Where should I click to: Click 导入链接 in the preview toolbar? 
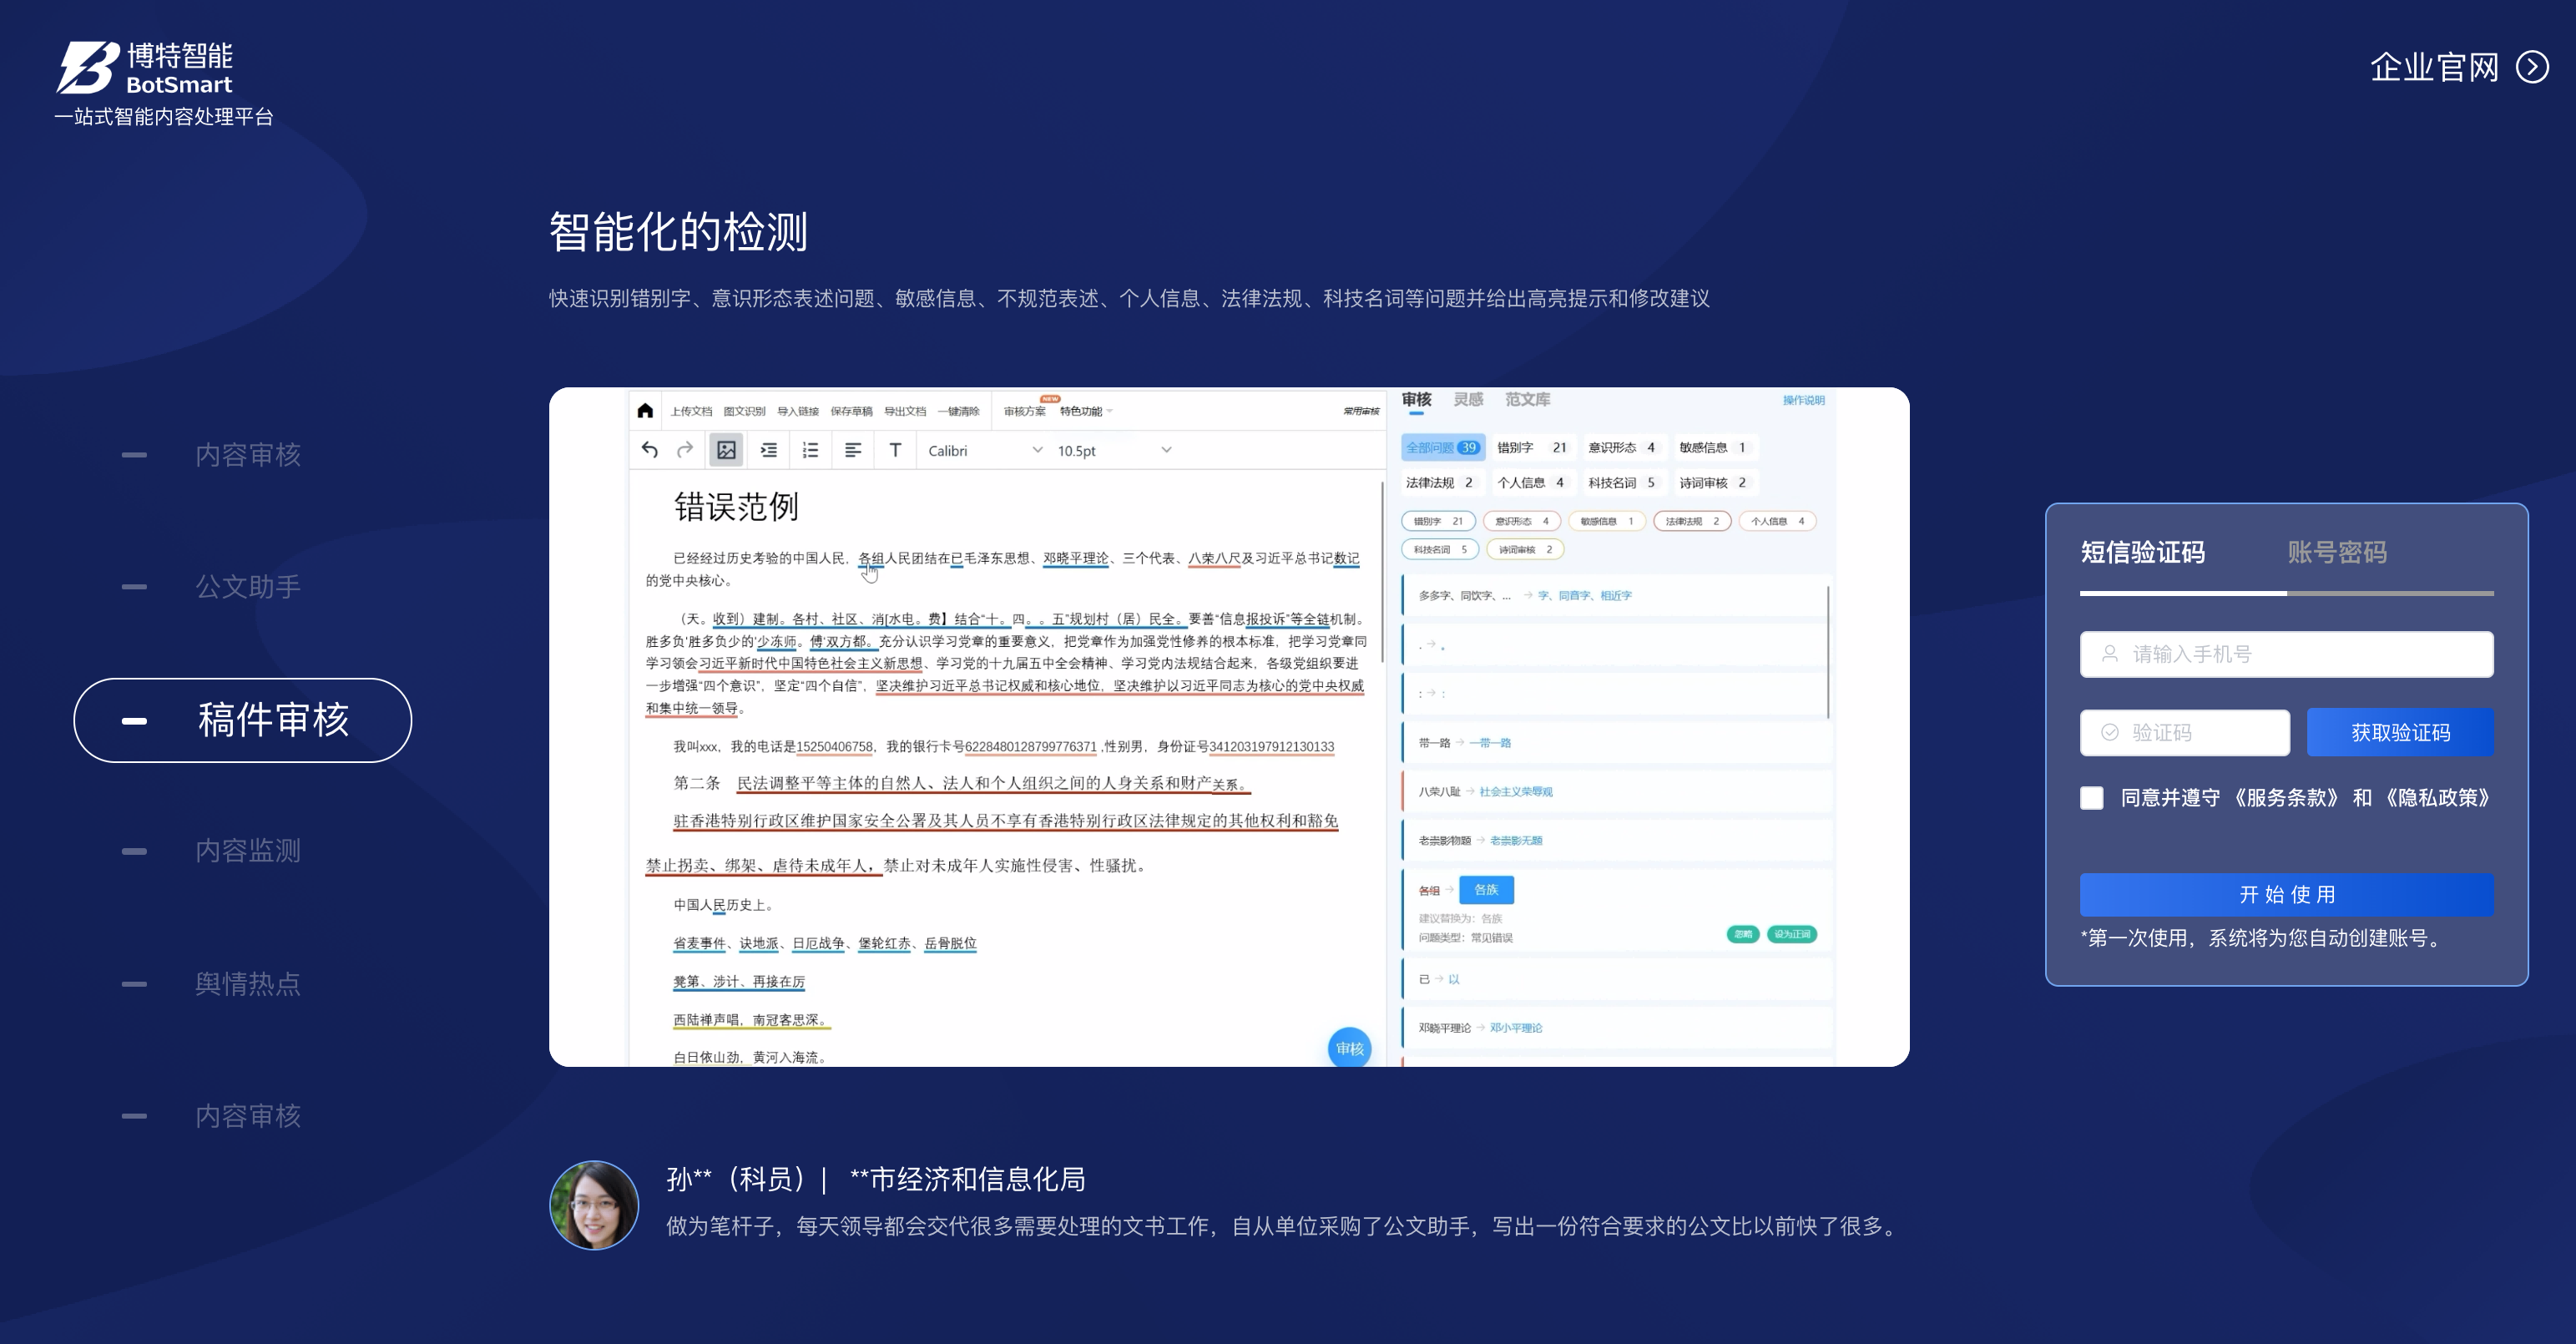(x=798, y=411)
